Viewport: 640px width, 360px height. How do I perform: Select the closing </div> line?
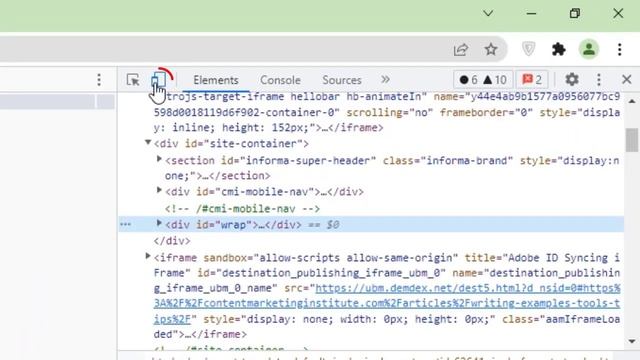(172, 241)
